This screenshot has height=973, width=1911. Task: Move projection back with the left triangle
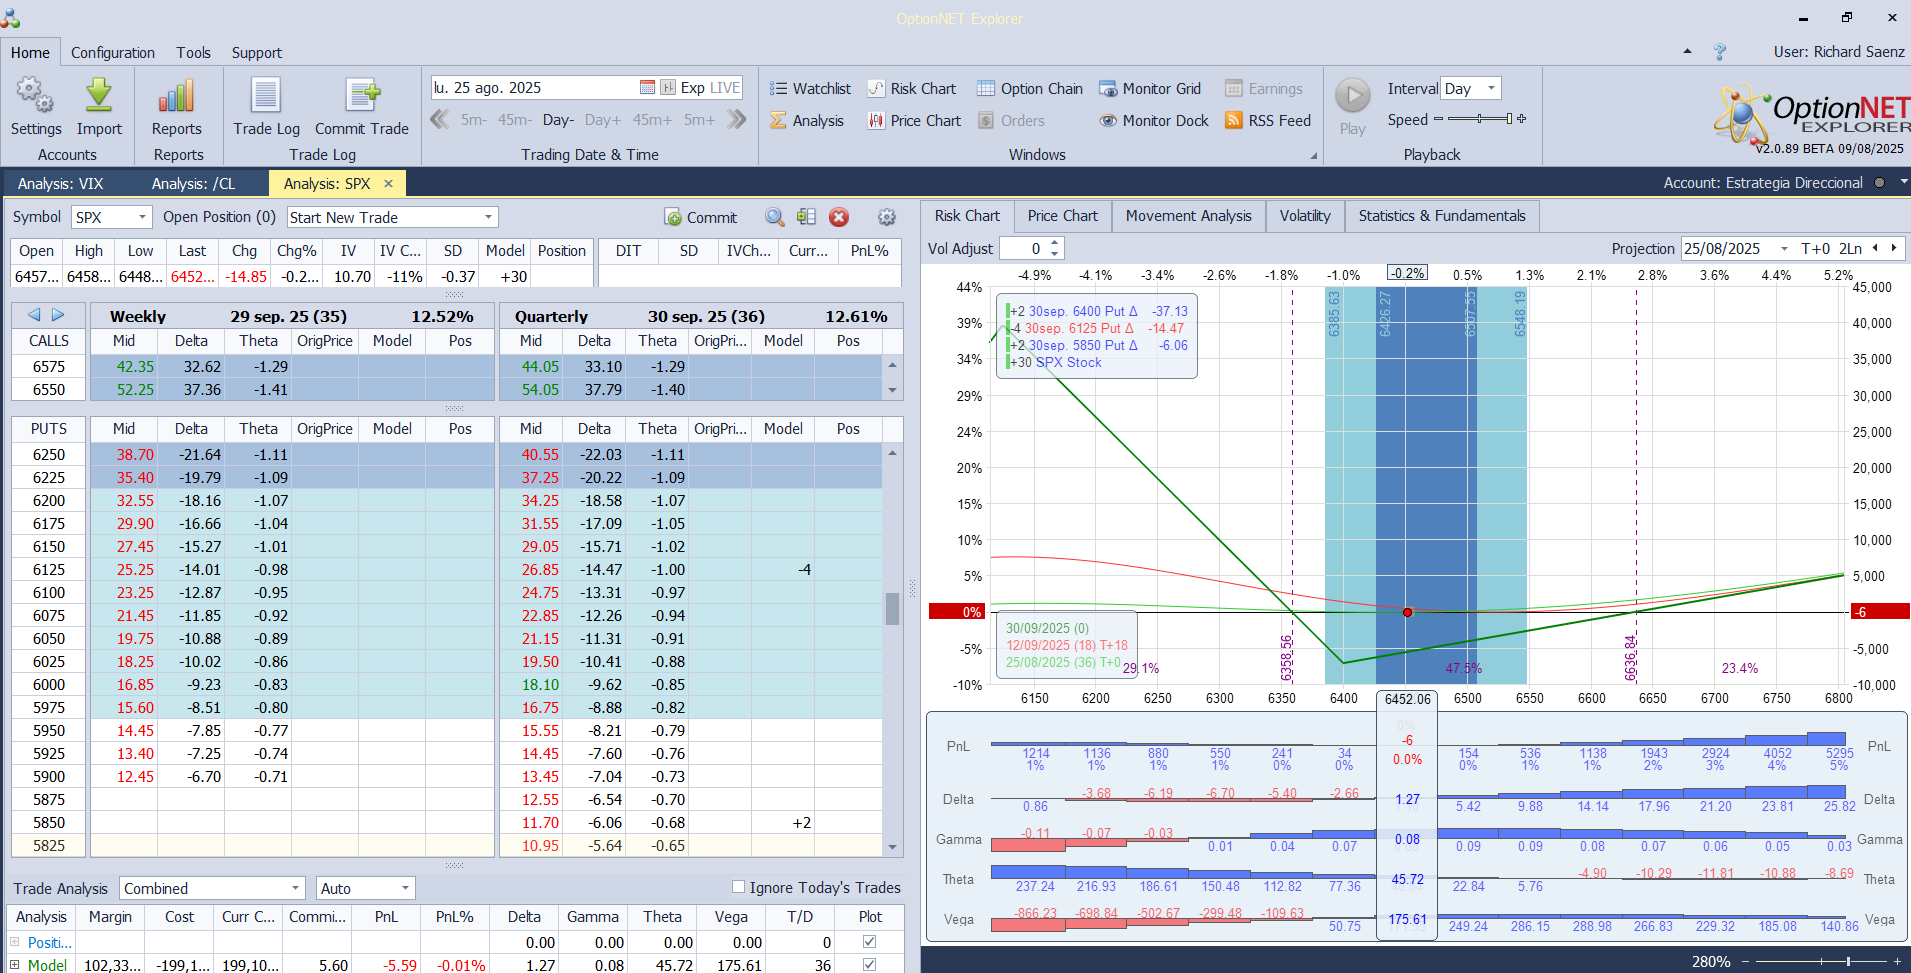[x=1875, y=248]
